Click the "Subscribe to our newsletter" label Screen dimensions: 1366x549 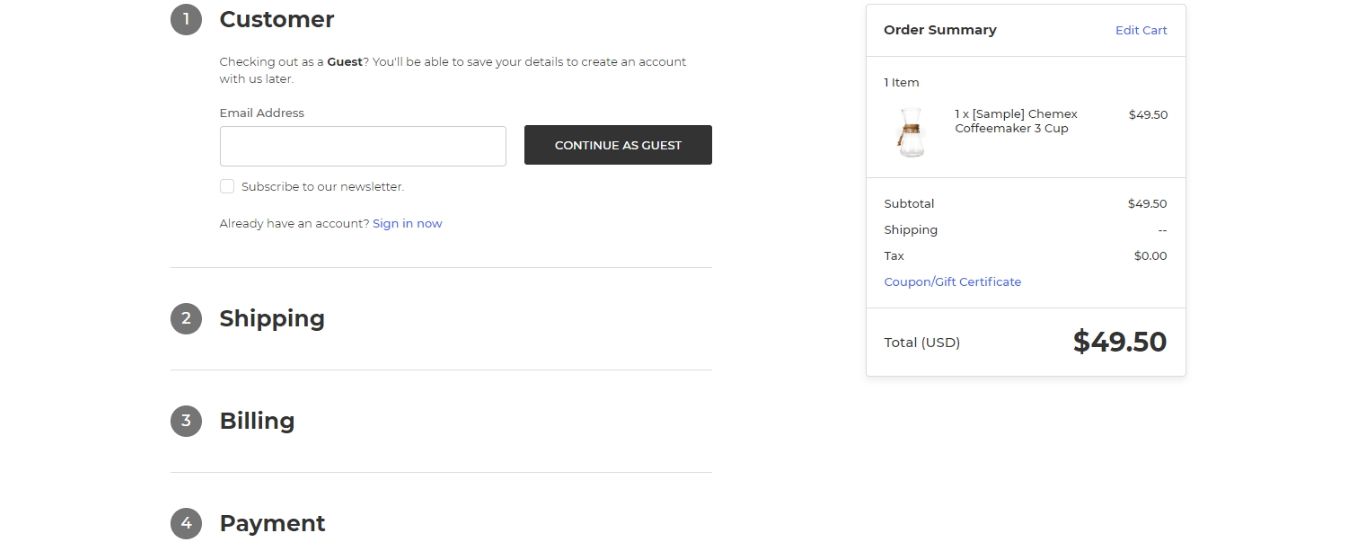[x=322, y=187]
